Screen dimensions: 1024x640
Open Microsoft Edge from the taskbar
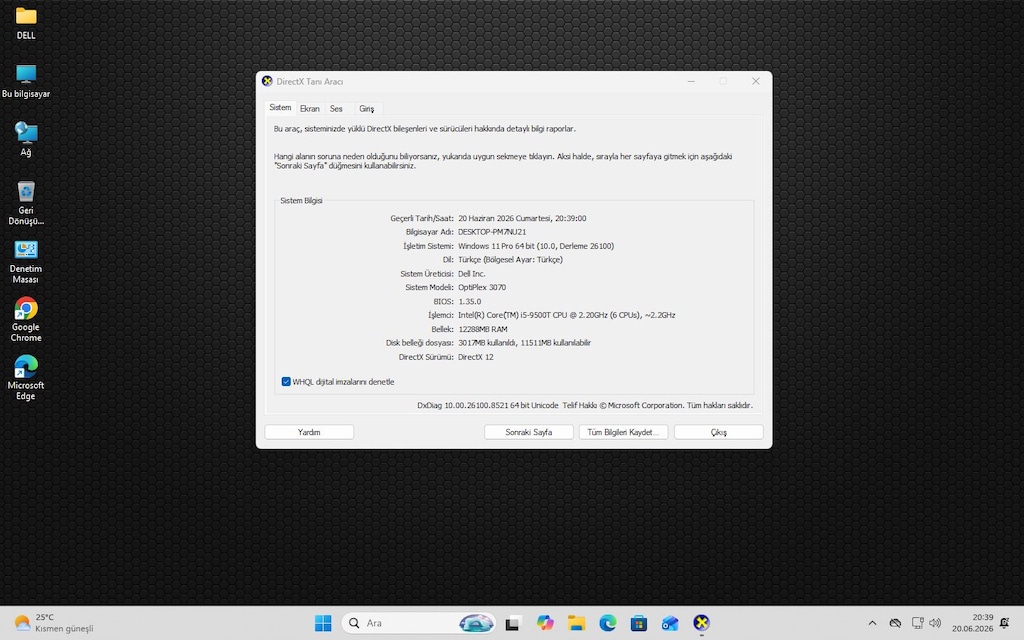click(607, 623)
